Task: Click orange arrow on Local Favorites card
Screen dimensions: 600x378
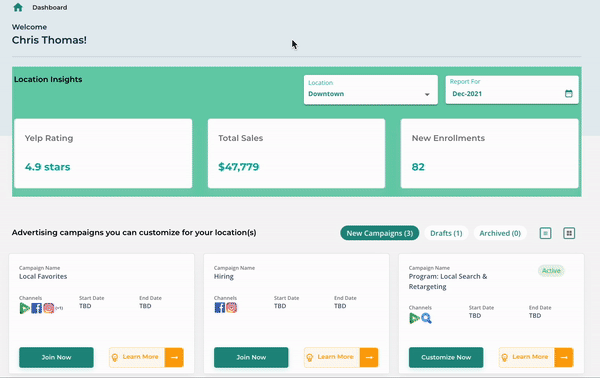Action: click(x=174, y=357)
